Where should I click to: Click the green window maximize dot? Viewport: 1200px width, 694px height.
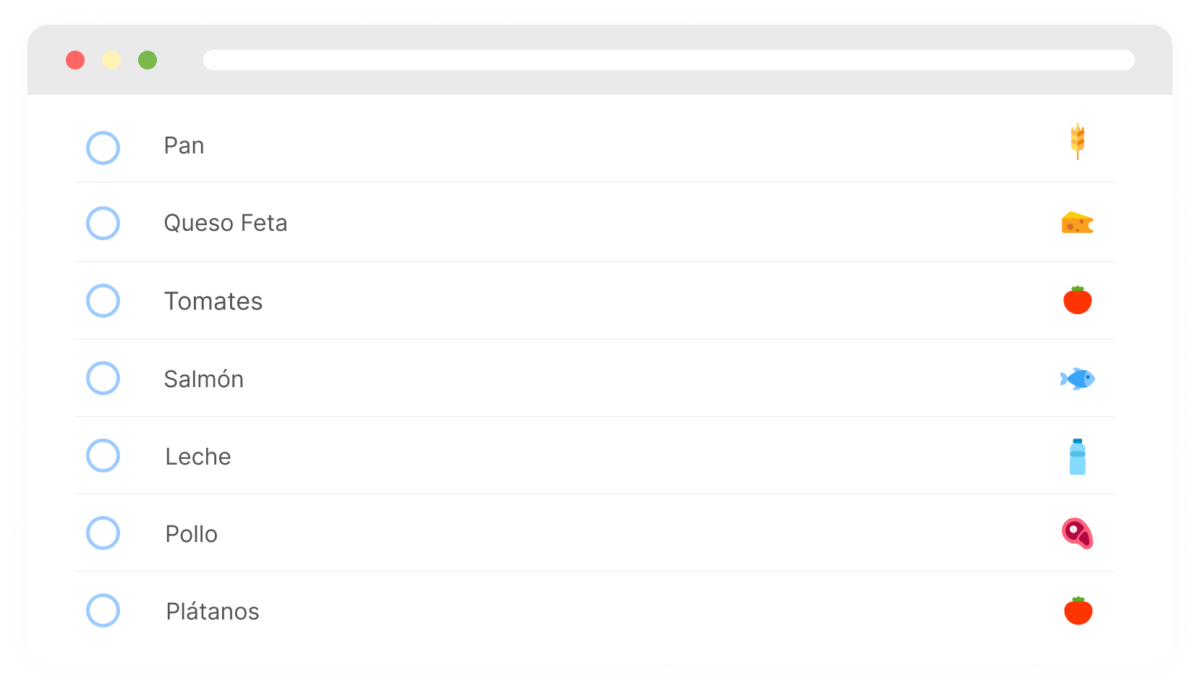[x=147, y=60]
